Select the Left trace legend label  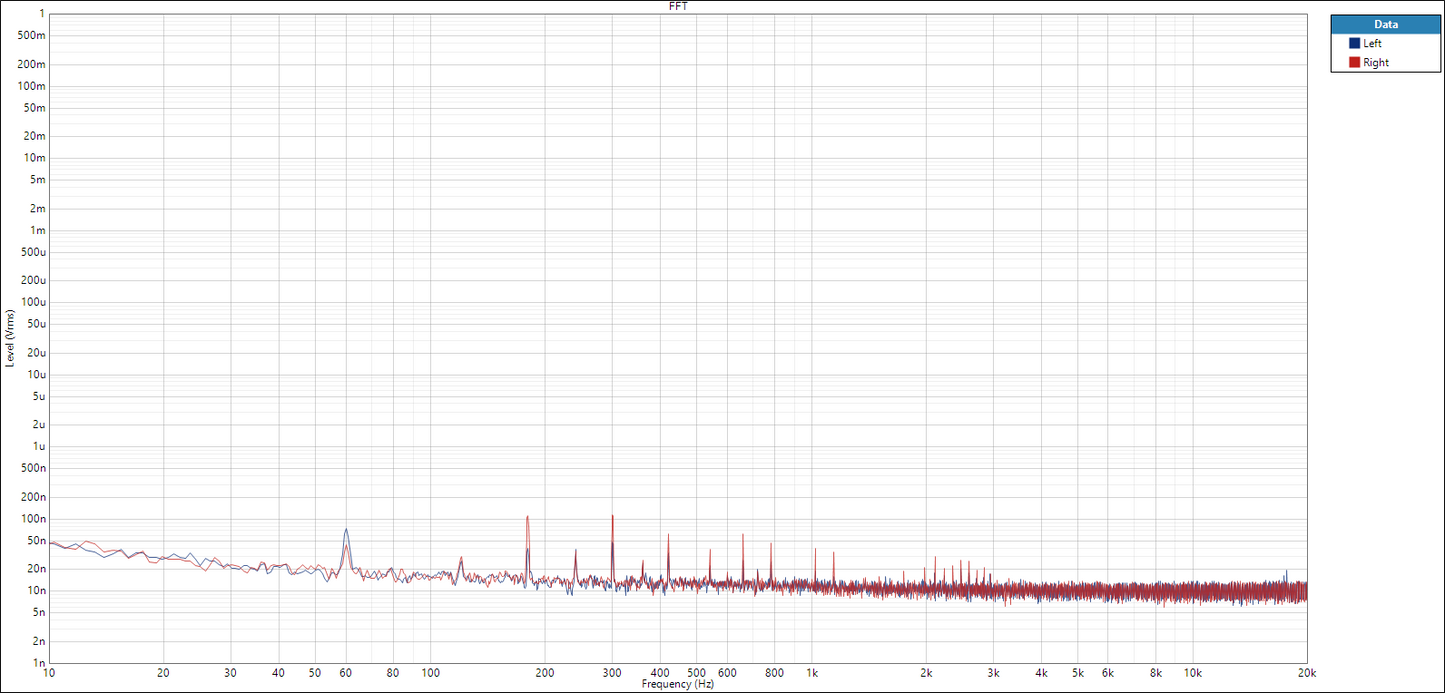coord(1372,44)
